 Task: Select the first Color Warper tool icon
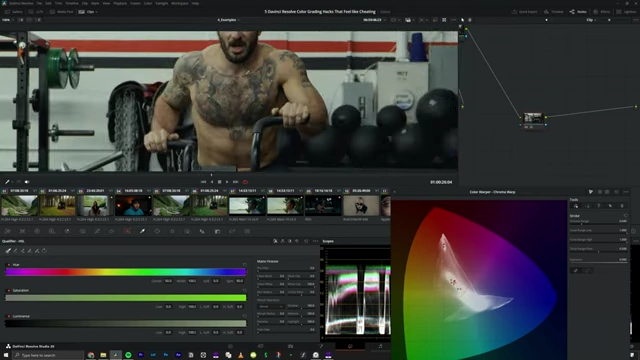576,206
